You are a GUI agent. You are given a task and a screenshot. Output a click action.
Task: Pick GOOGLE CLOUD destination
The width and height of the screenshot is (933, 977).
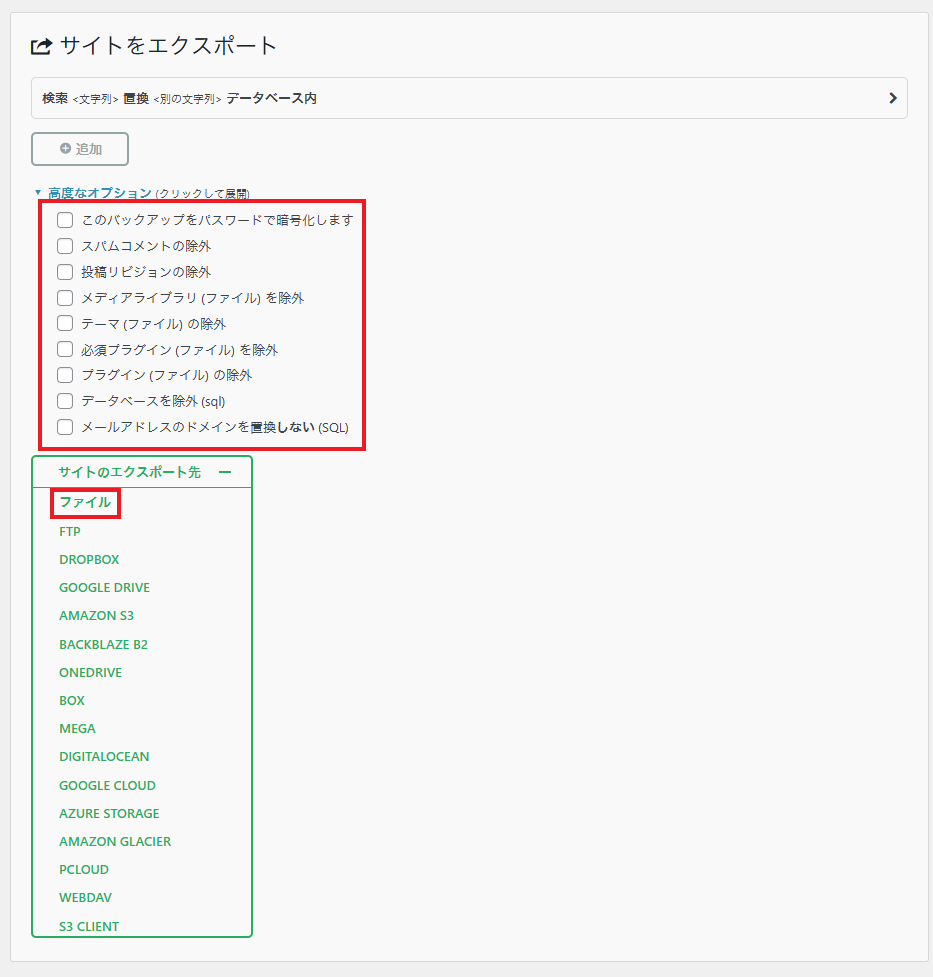point(107,785)
